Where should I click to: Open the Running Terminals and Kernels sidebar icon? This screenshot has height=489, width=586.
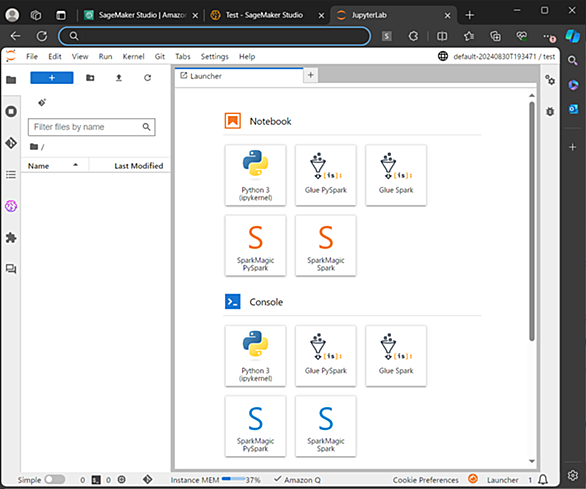(x=11, y=111)
